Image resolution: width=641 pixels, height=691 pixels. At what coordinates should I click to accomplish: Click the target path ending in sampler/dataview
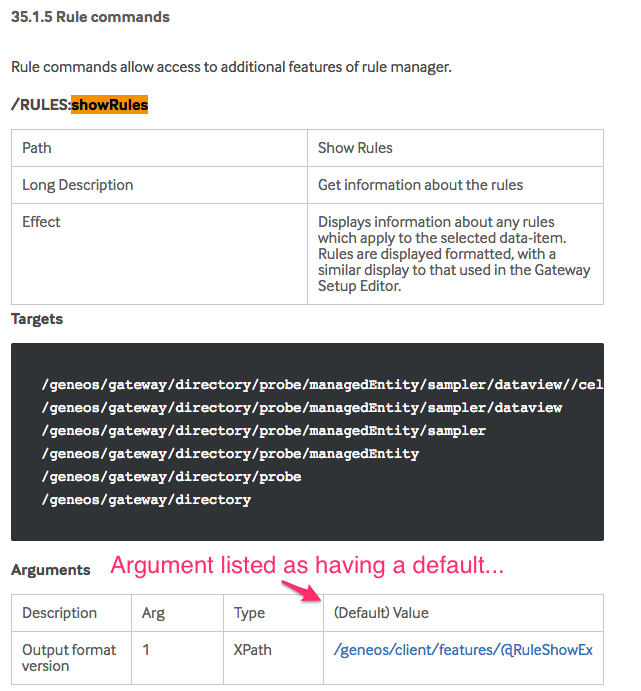[x=302, y=407]
